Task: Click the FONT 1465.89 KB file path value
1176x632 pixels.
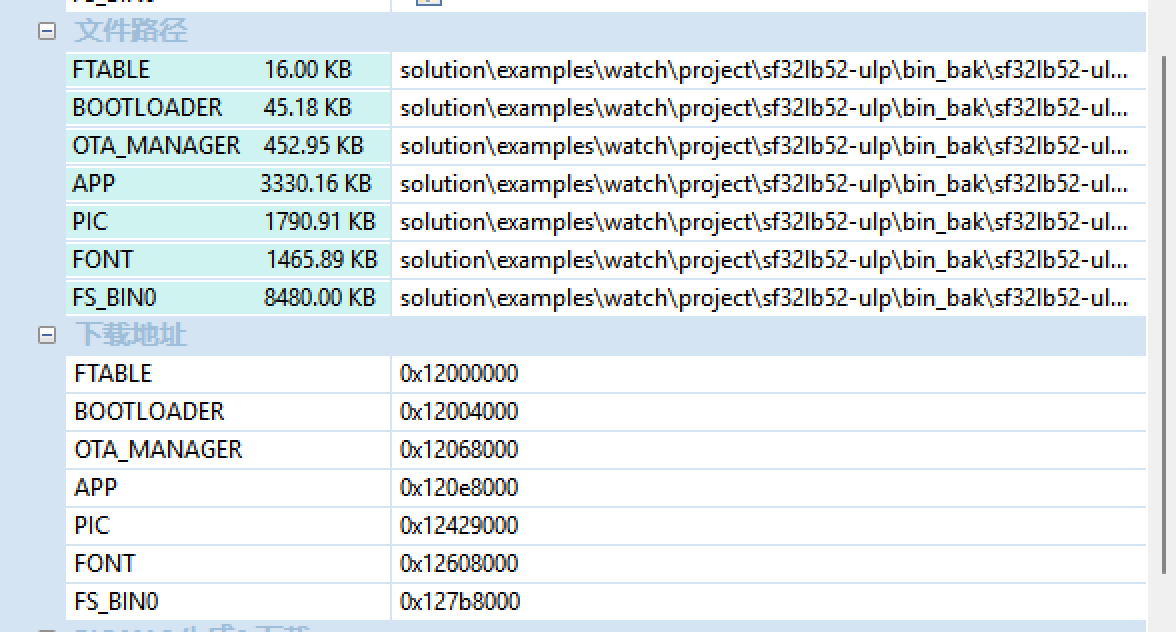Action: [764, 260]
